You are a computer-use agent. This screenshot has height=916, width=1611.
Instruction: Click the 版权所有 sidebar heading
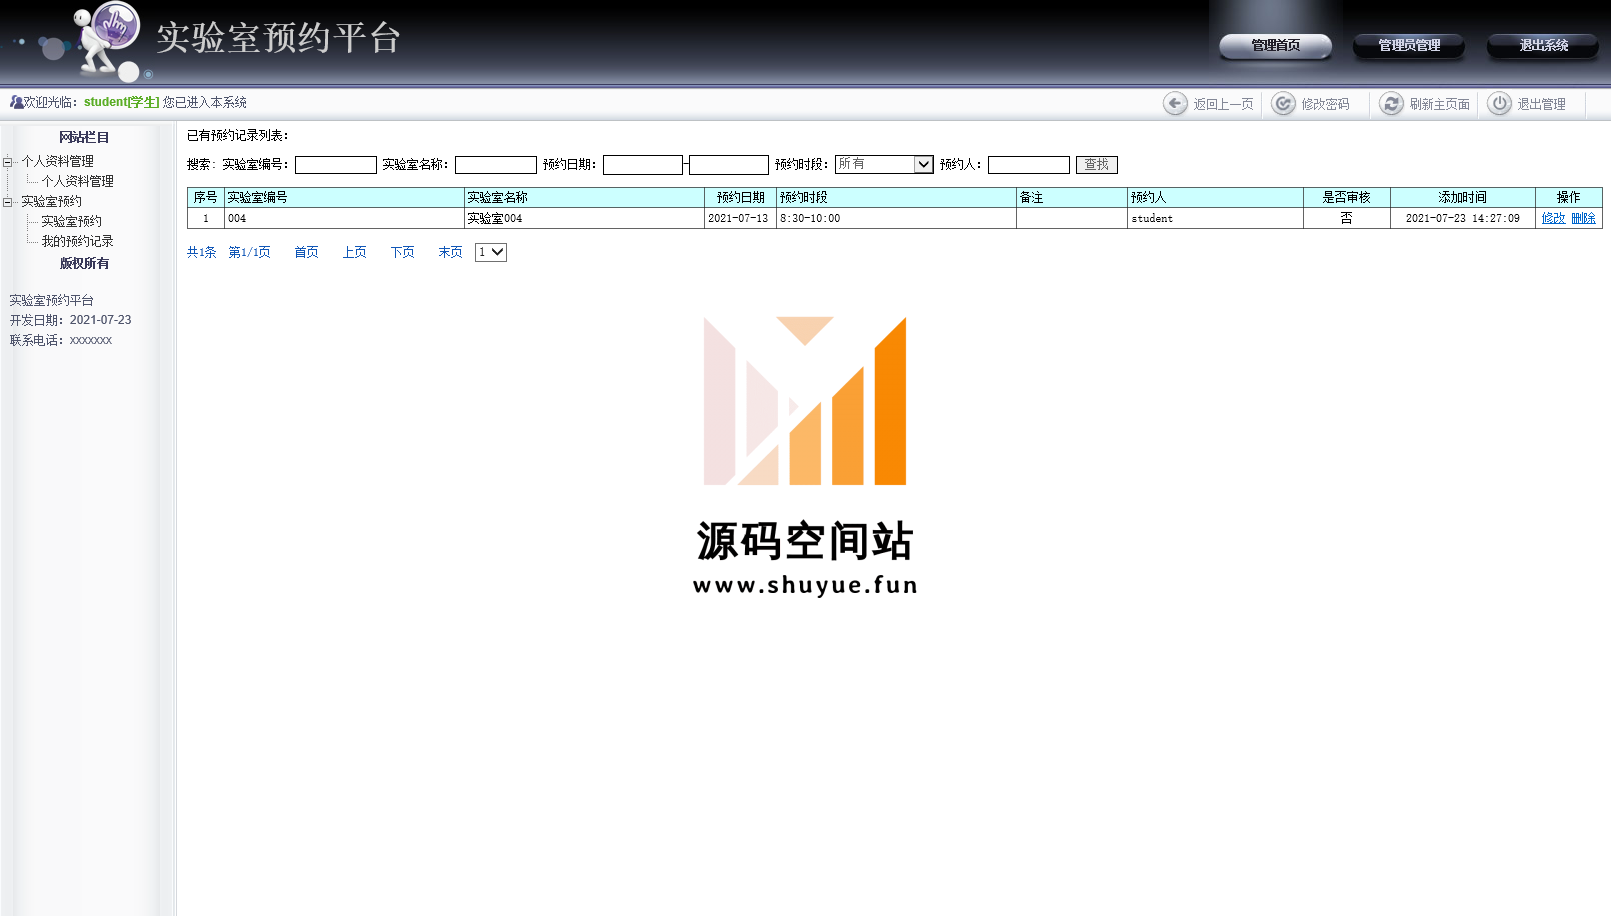[84, 263]
